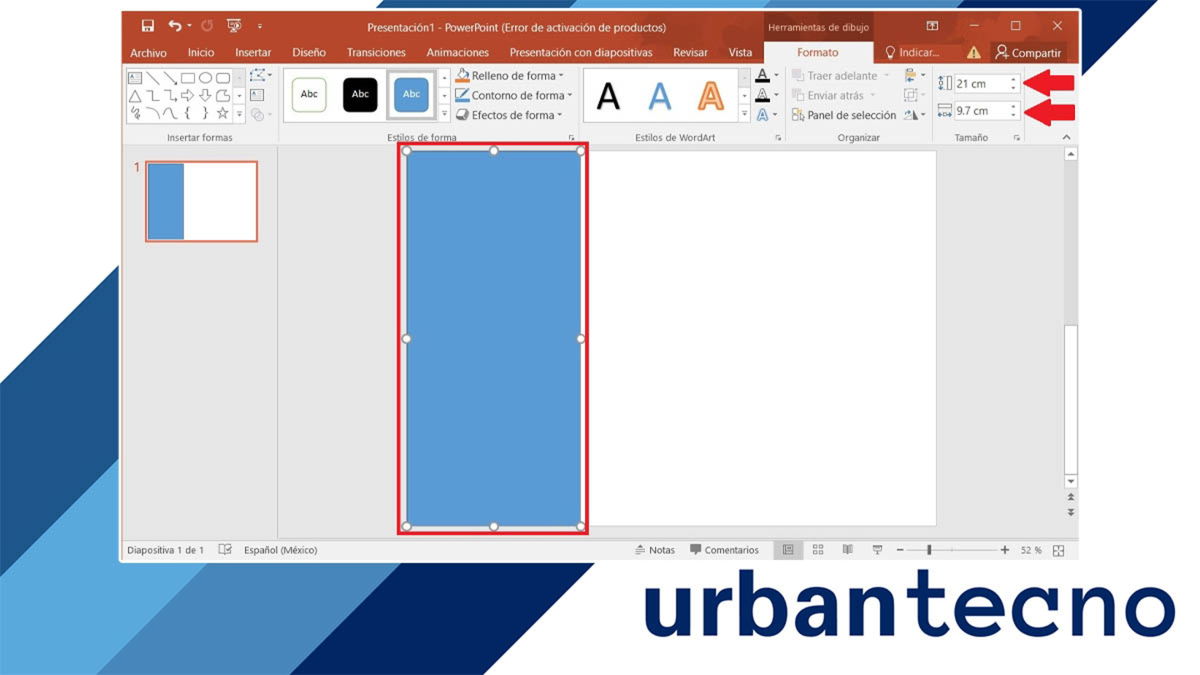
Task: Click the Panel de selección icon
Action: coord(797,115)
